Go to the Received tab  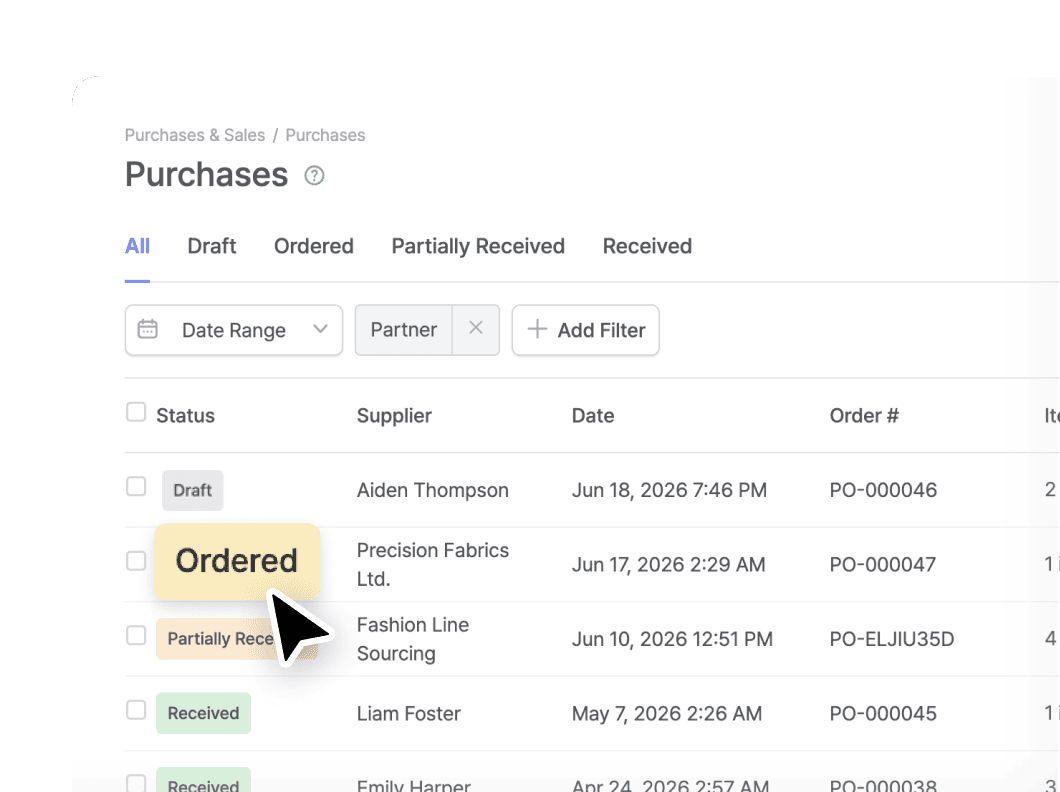(647, 246)
